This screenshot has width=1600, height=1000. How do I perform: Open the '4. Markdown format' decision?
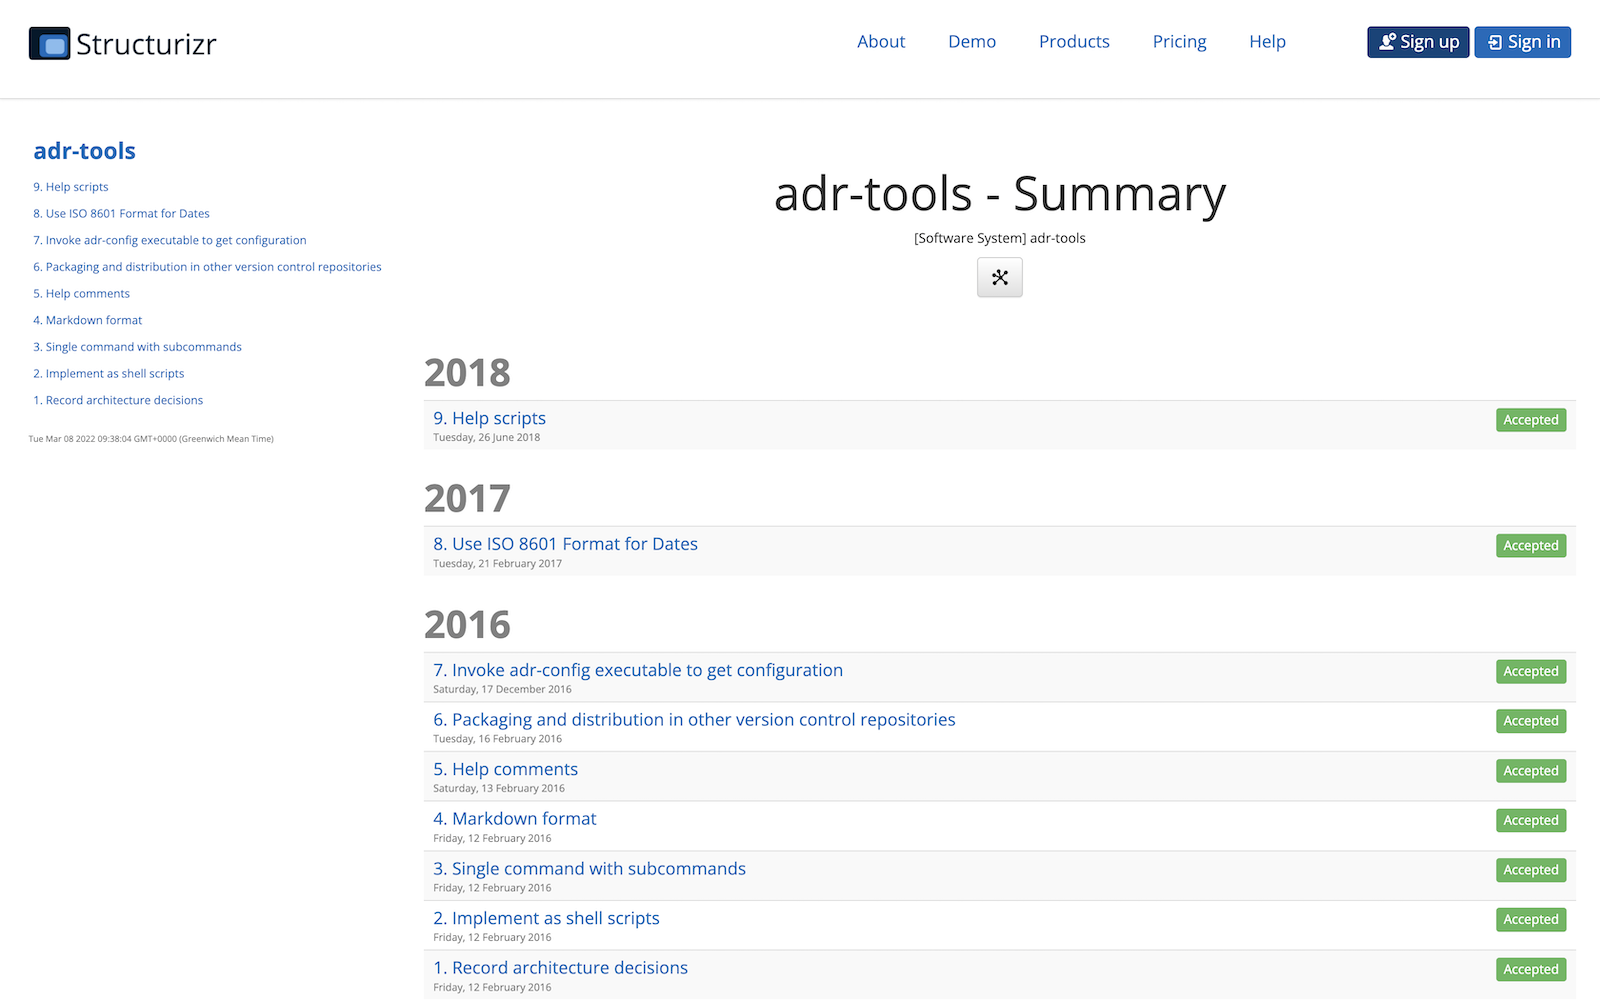pyautogui.click(x=514, y=818)
